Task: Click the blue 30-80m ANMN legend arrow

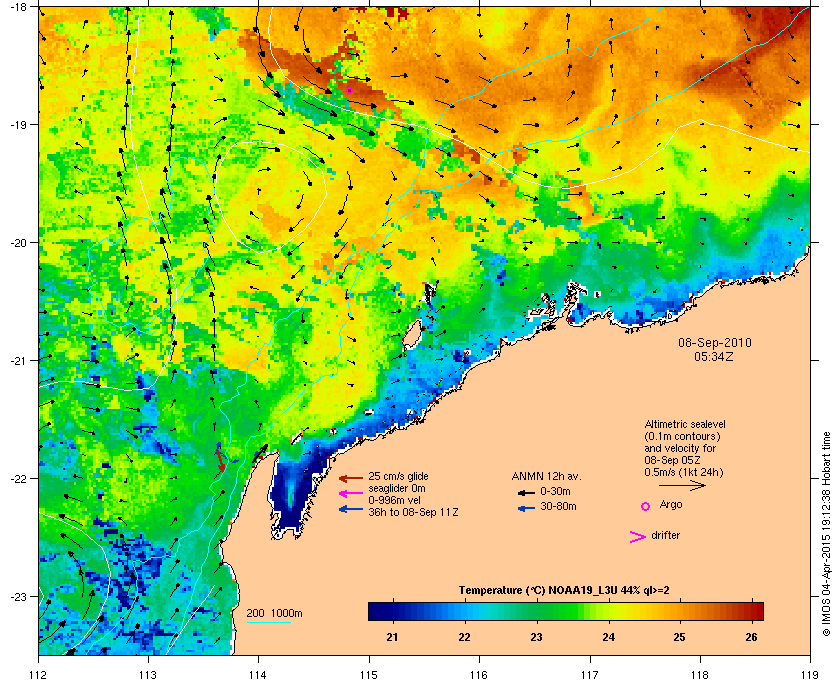Action: 526,508
